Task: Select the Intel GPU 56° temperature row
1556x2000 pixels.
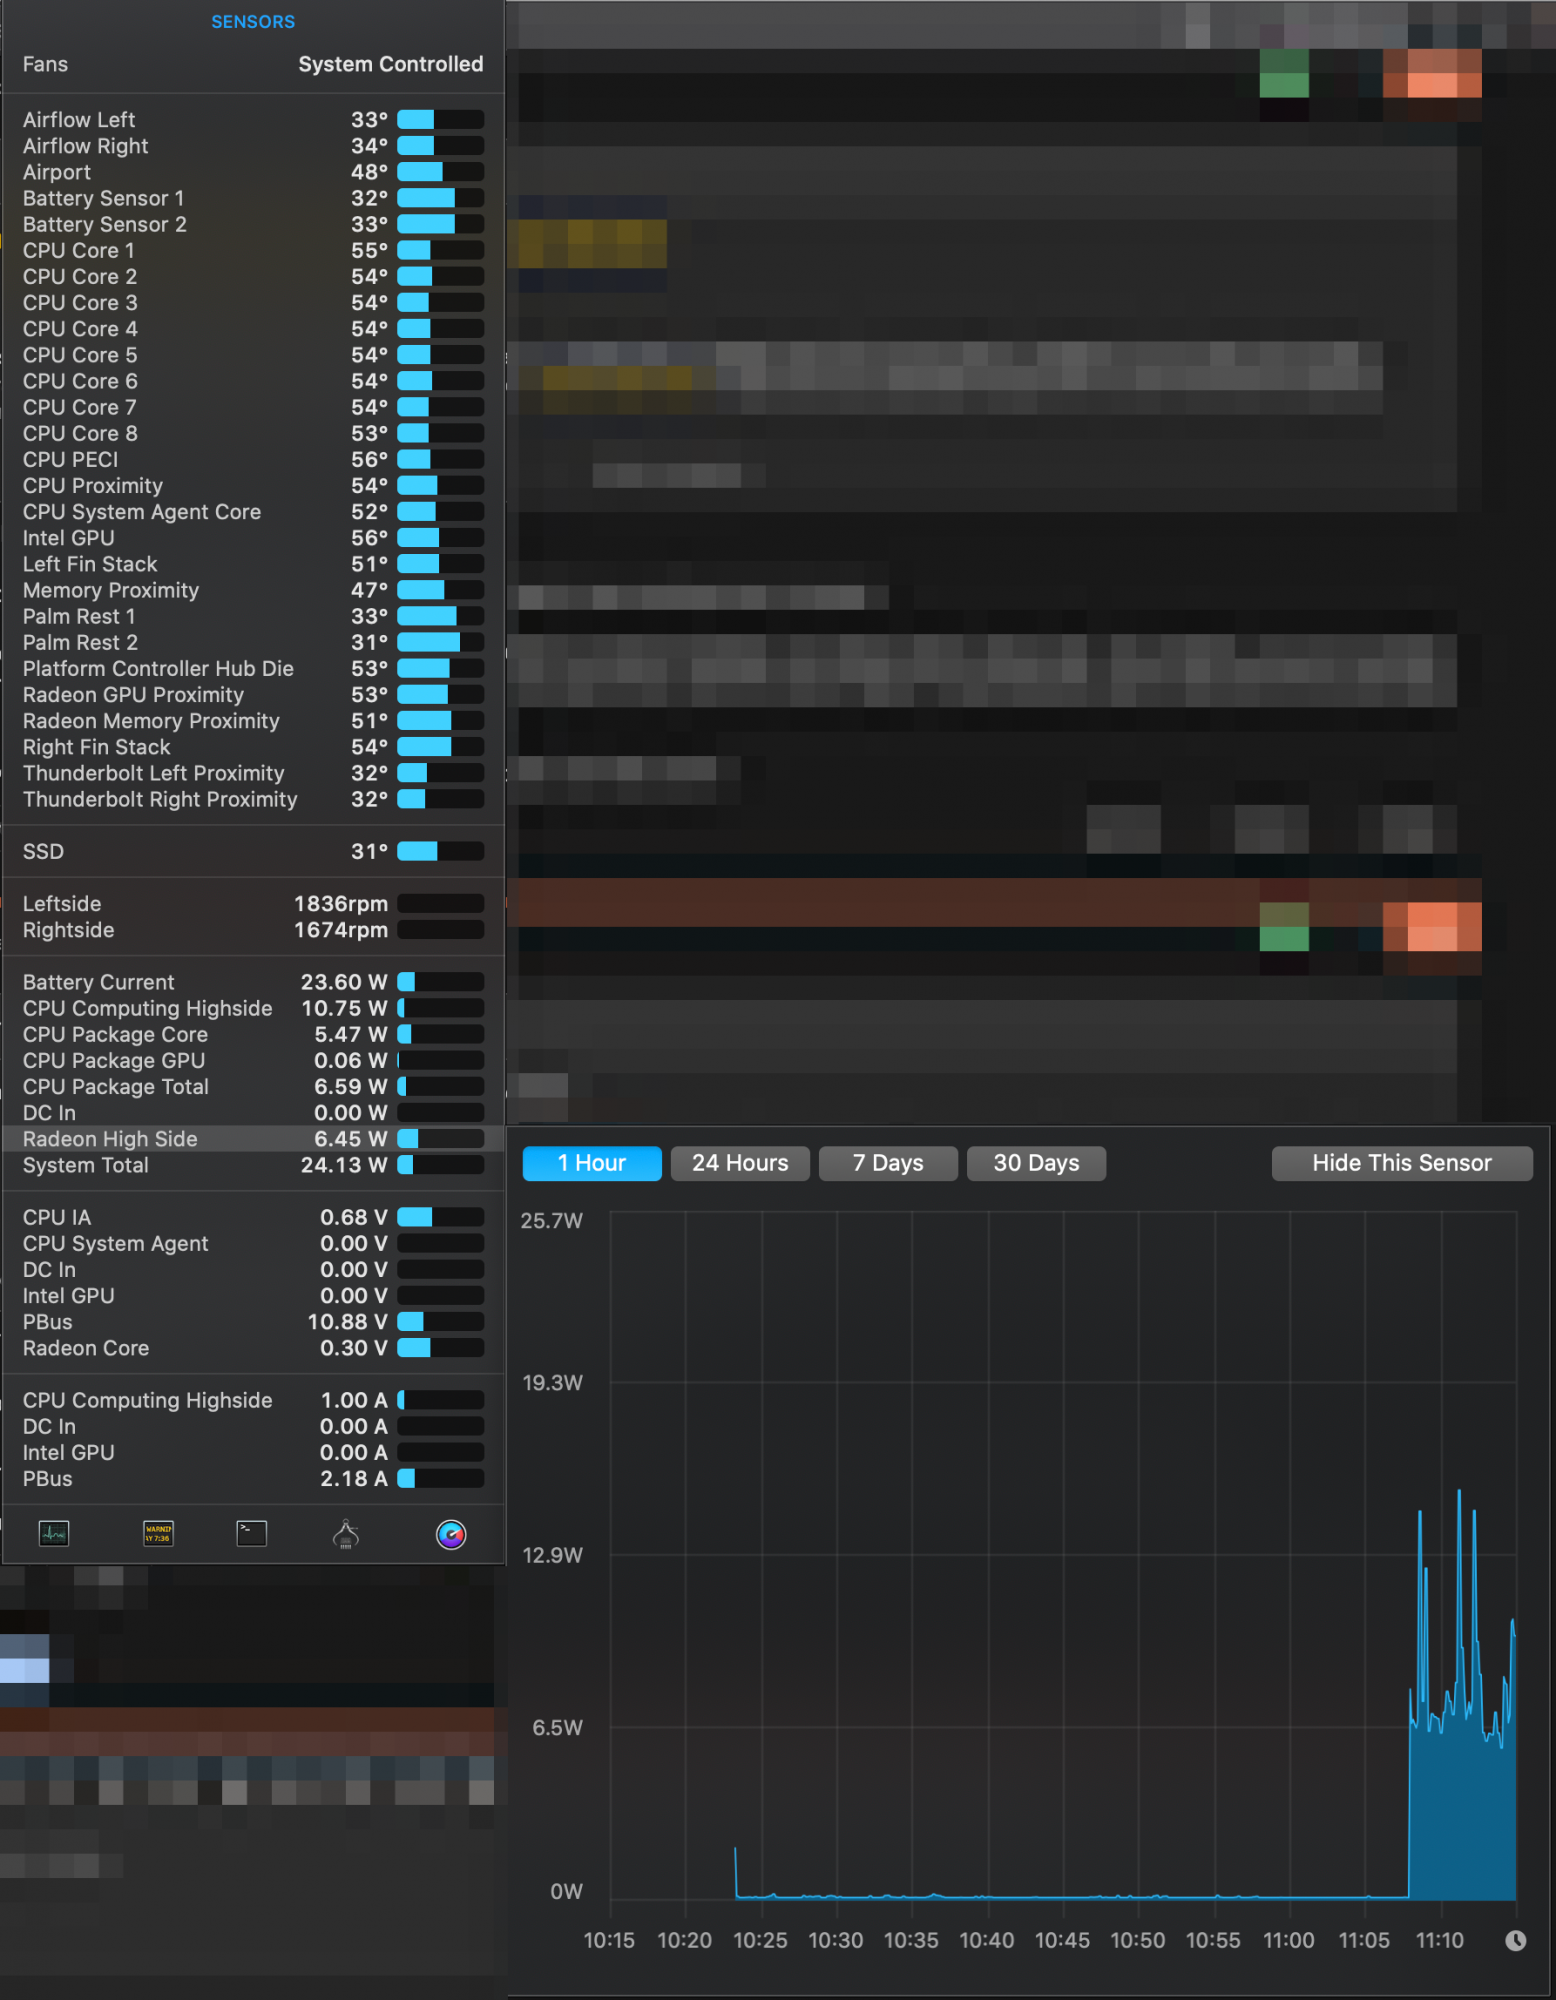Action: (253, 537)
